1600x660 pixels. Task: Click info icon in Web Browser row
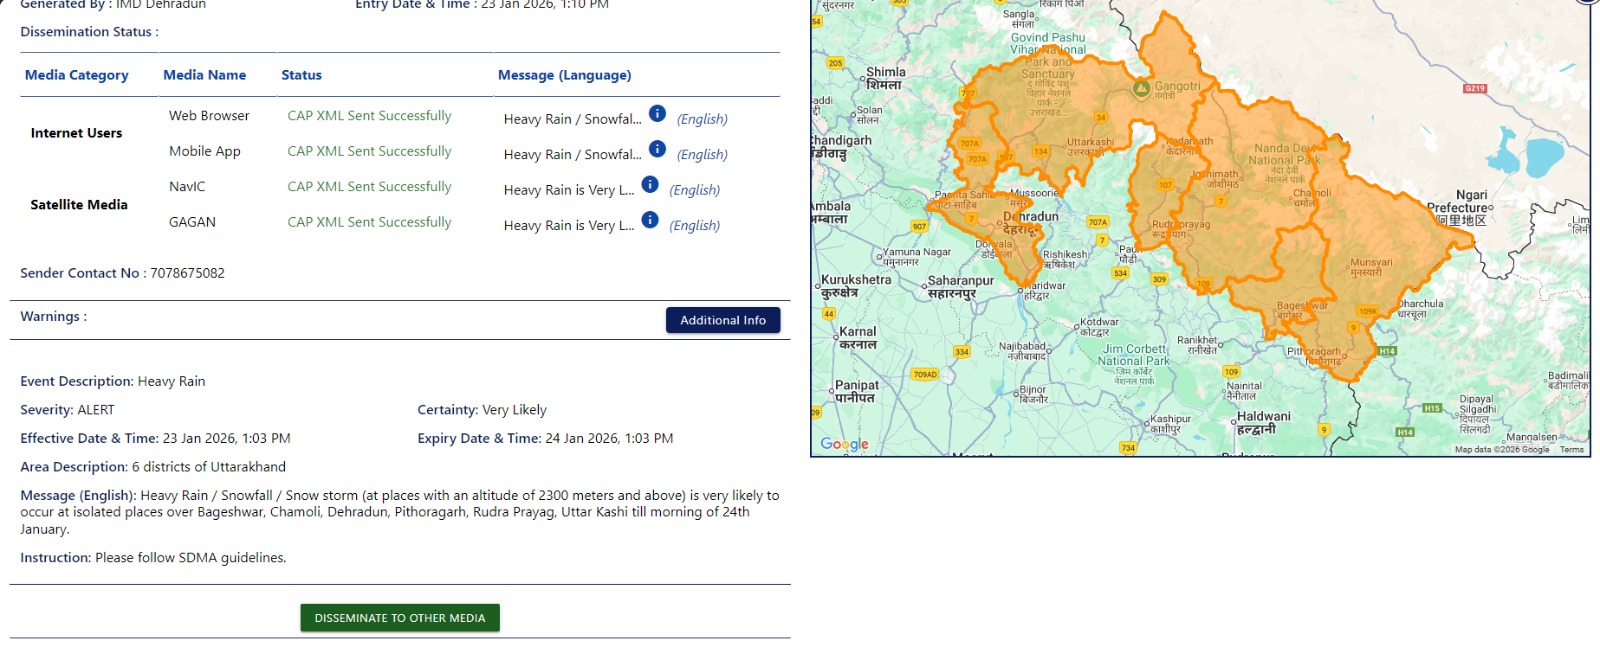657,114
